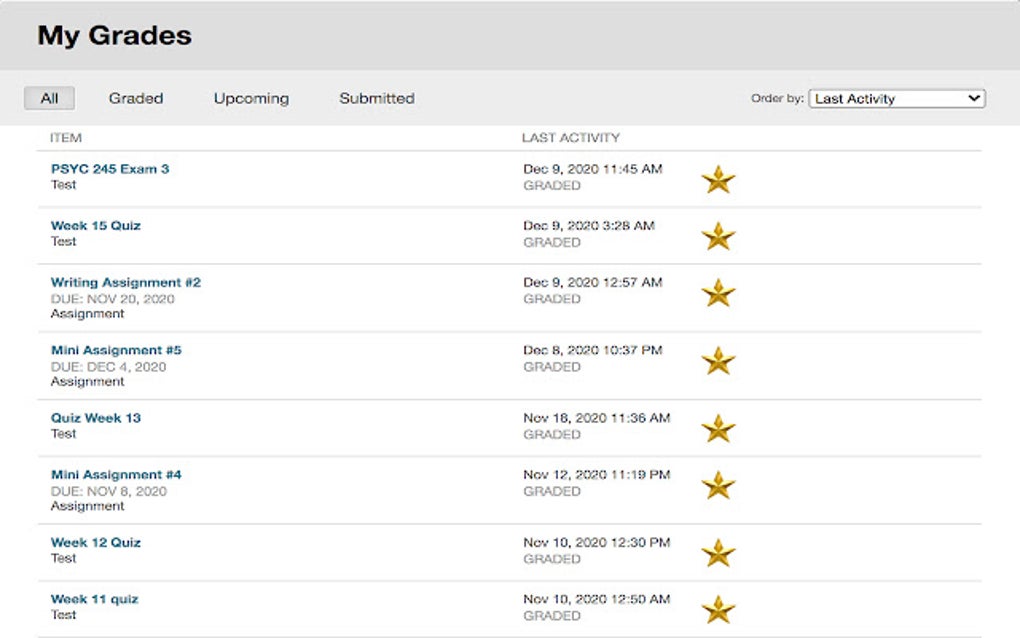Click the gold star for PSYC 245 Exam 3
Screen dimensions: 1020x638
point(718,180)
